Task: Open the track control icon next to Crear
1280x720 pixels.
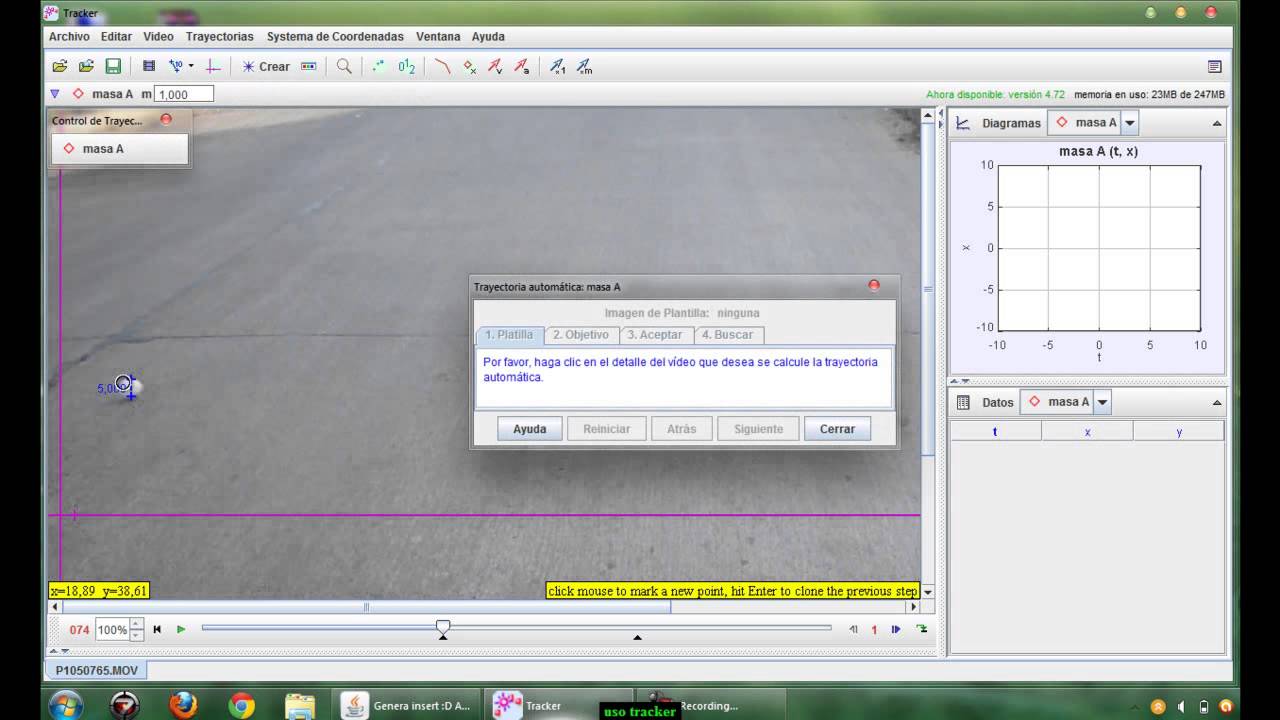Action: click(x=309, y=66)
